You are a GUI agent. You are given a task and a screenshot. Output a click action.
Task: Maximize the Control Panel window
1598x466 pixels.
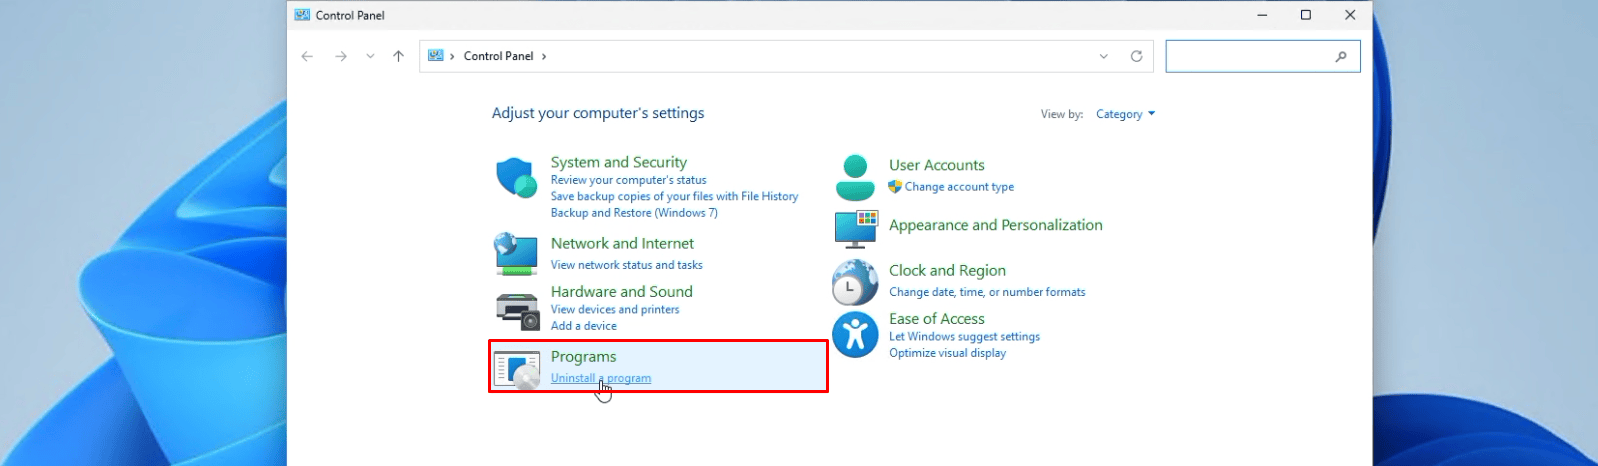click(x=1306, y=15)
